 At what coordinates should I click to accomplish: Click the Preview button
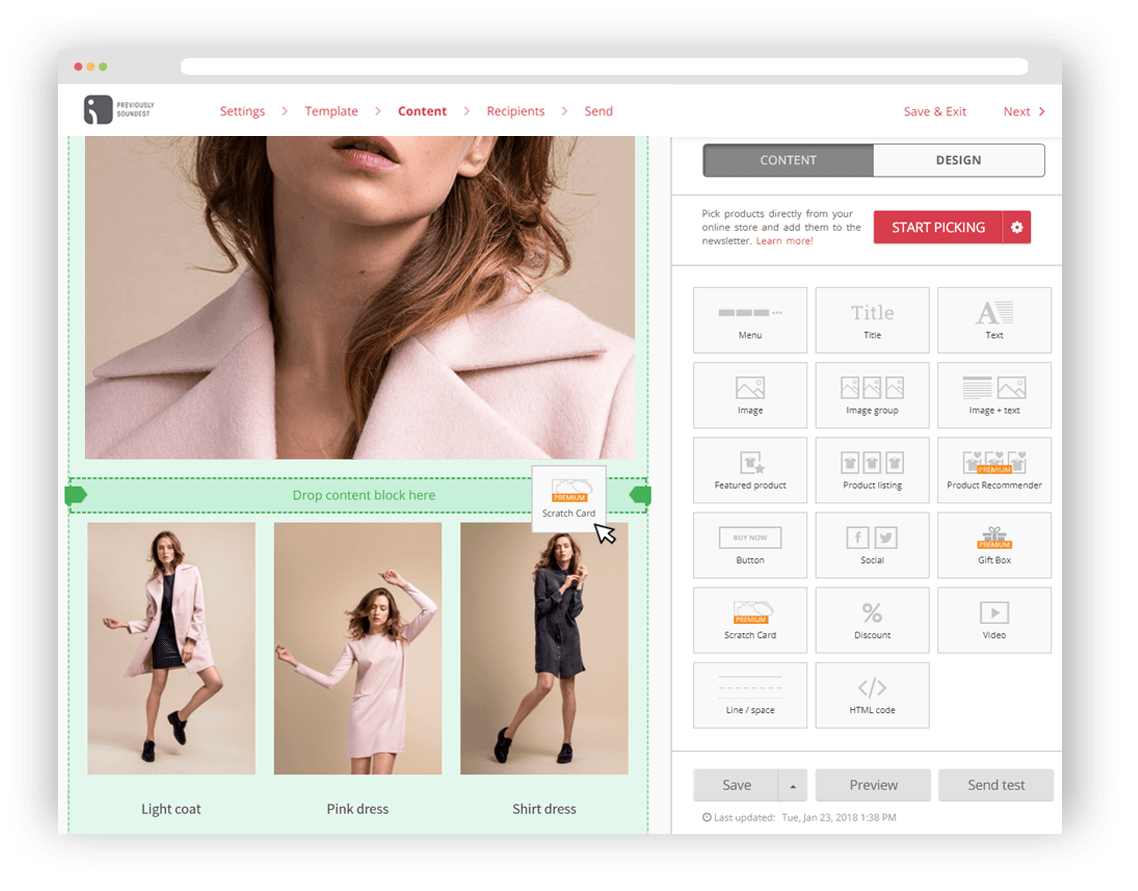pos(873,785)
